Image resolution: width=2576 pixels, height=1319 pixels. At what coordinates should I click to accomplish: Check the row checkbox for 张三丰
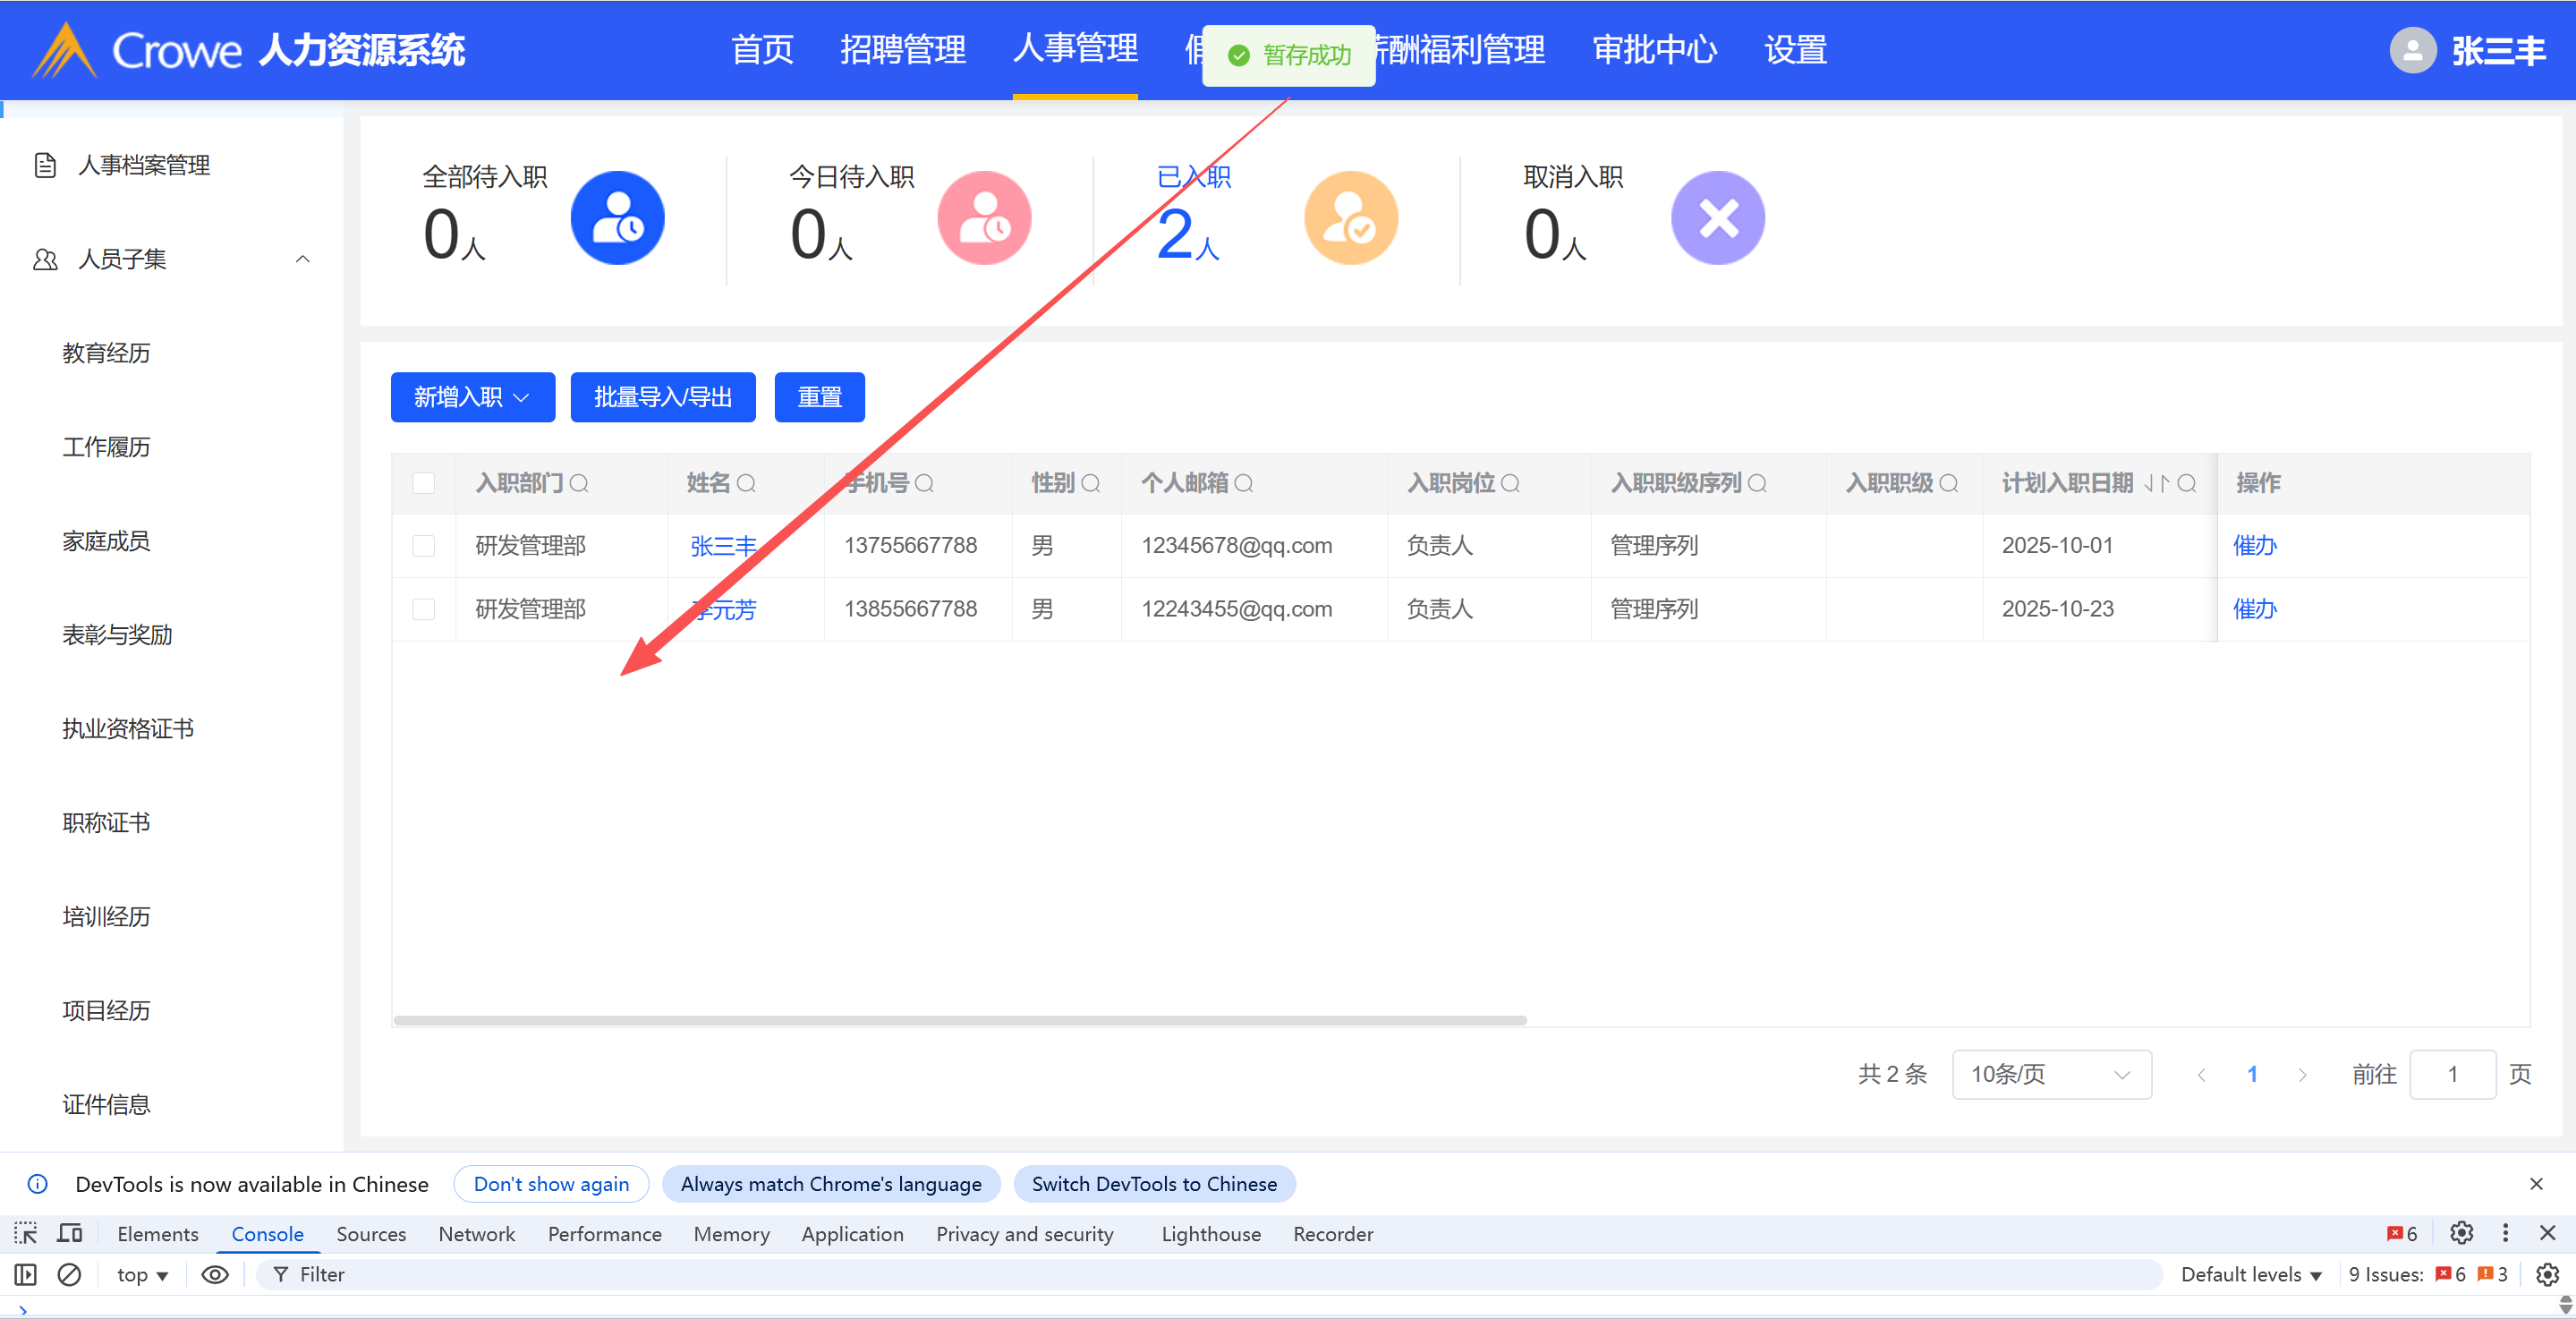(423, 546)
